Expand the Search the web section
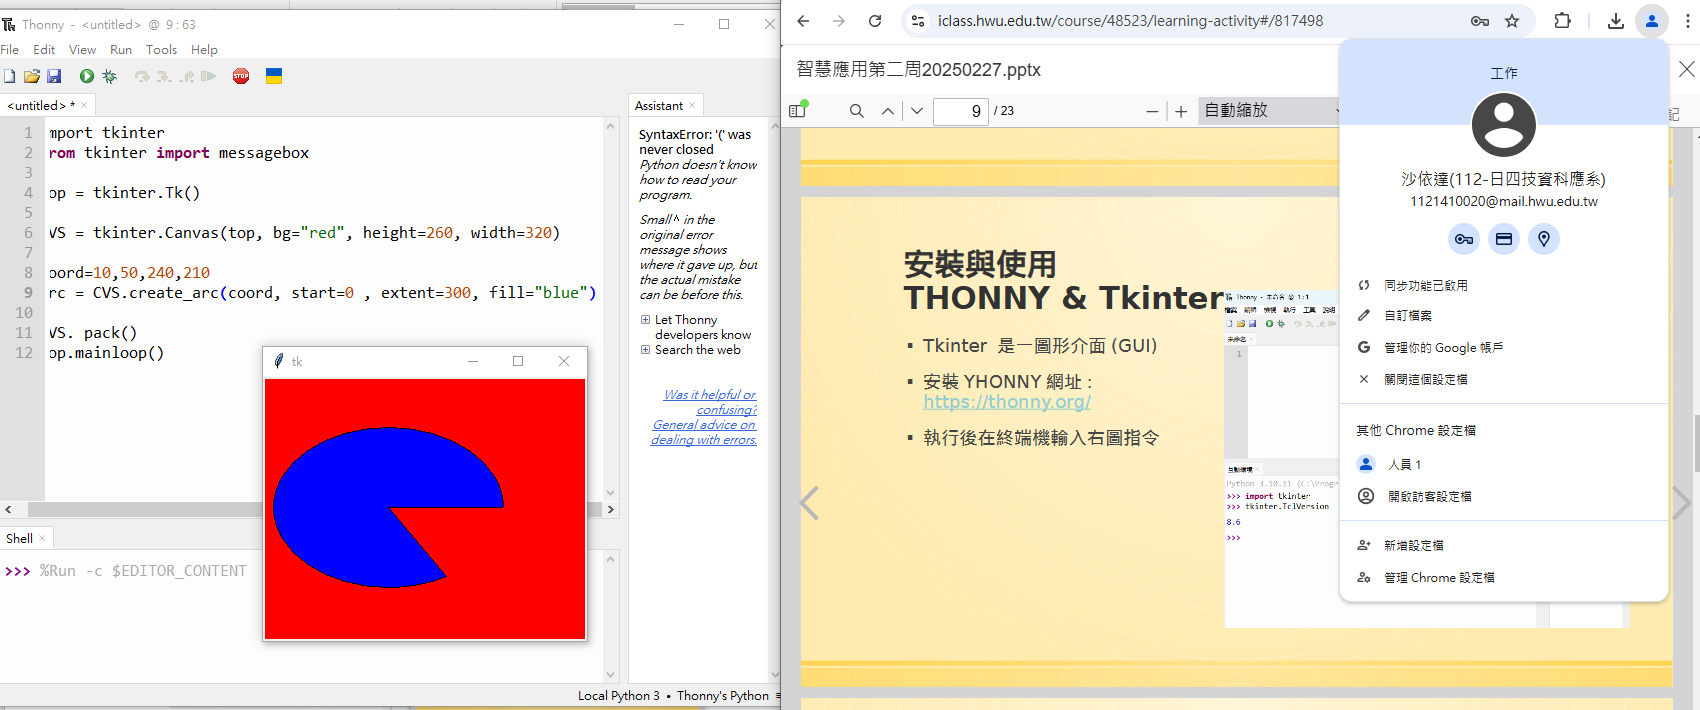The height and width of the screenshot is (710, 1700). (646, 350)
